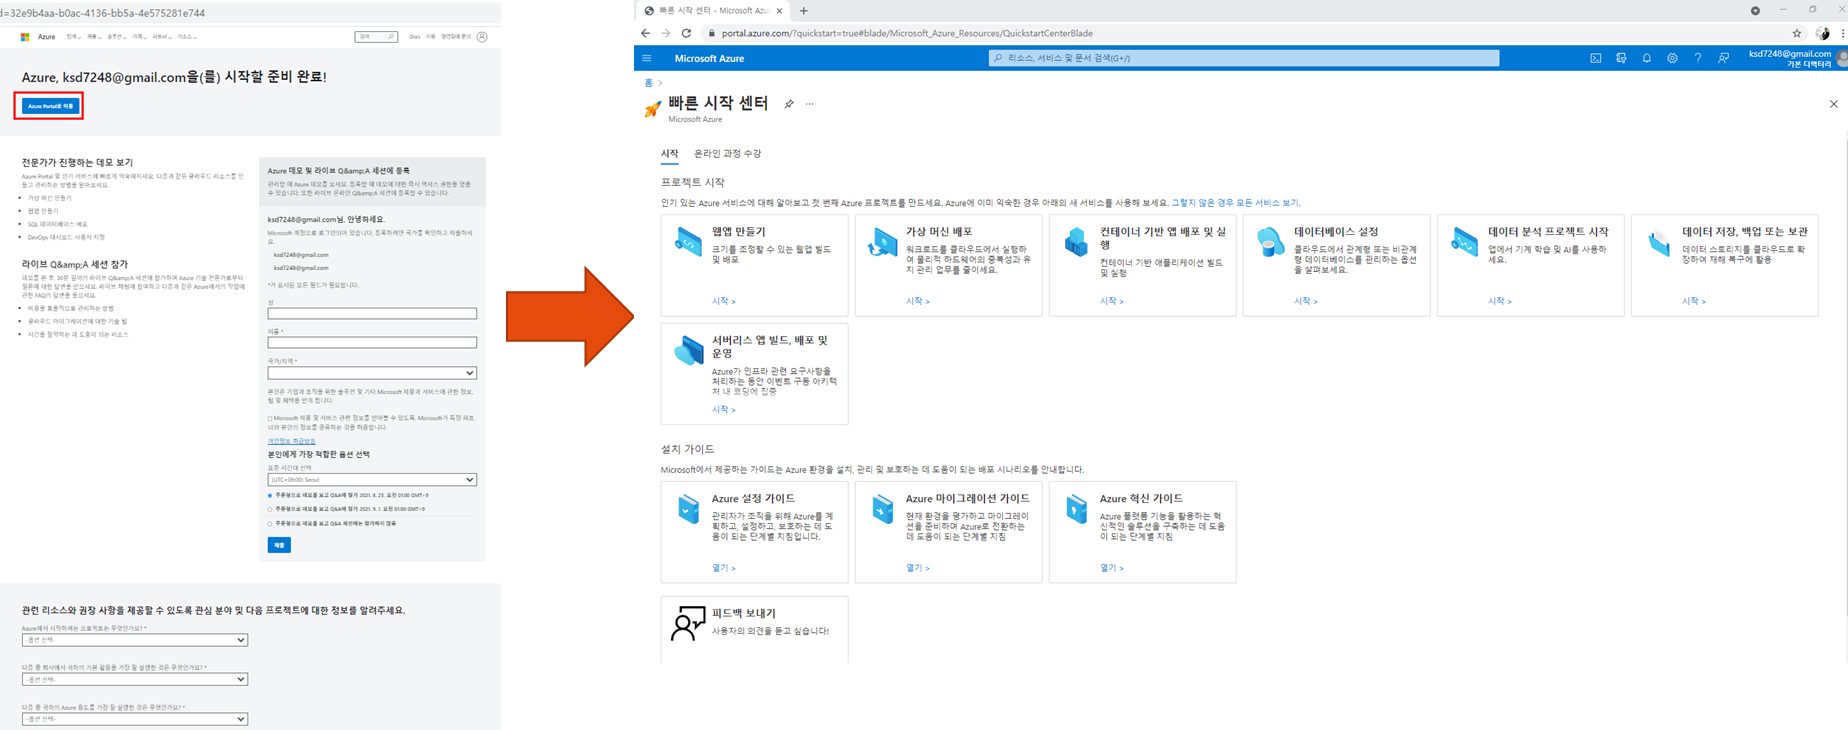Click the 웹앱 만들기 card icon
This screenshot has width=1848, height=730.
pos(688,242)
